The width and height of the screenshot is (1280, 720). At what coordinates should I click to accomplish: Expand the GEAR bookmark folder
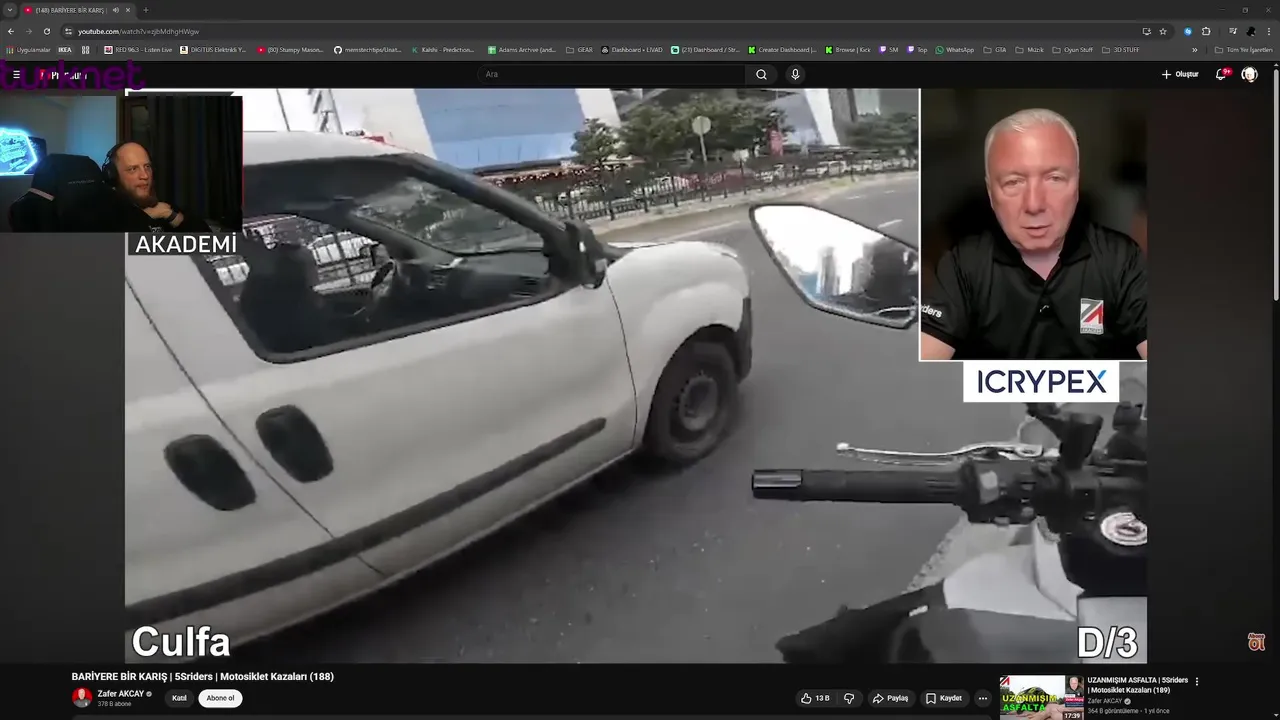coord(579,49)
